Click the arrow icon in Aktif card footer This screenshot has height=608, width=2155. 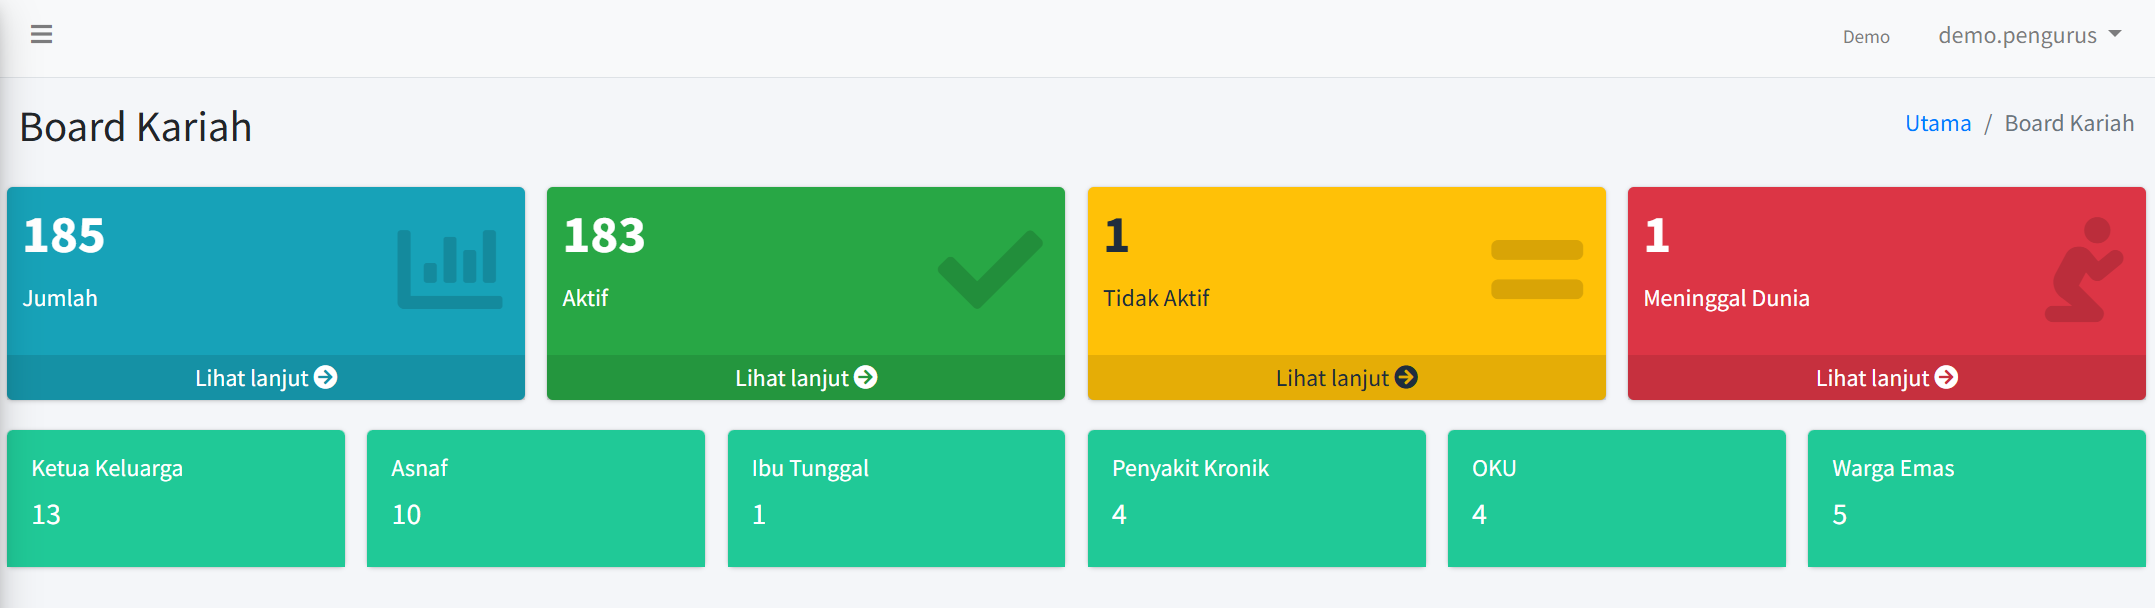tap(866, 377)
